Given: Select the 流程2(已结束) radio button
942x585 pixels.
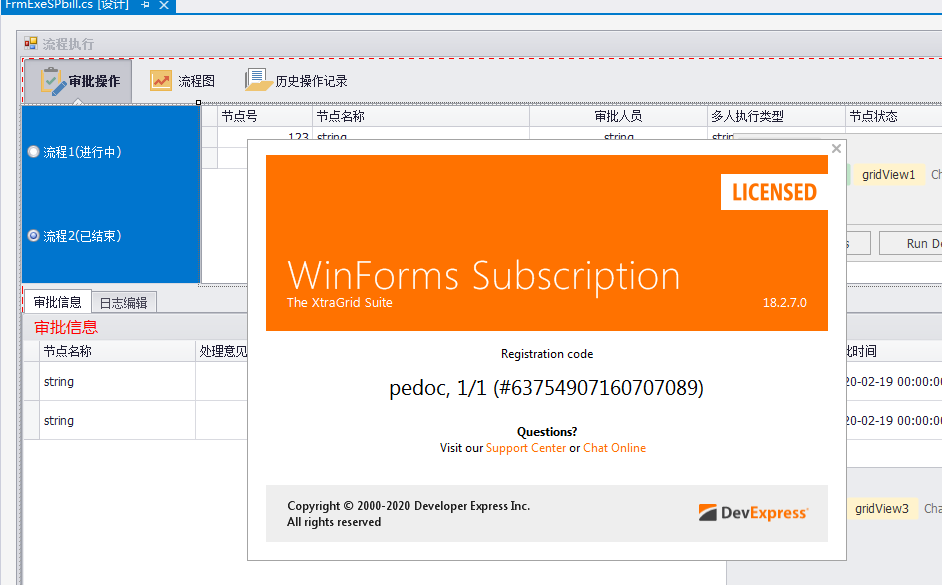Looking at the screenshot, I should [34, 236].
